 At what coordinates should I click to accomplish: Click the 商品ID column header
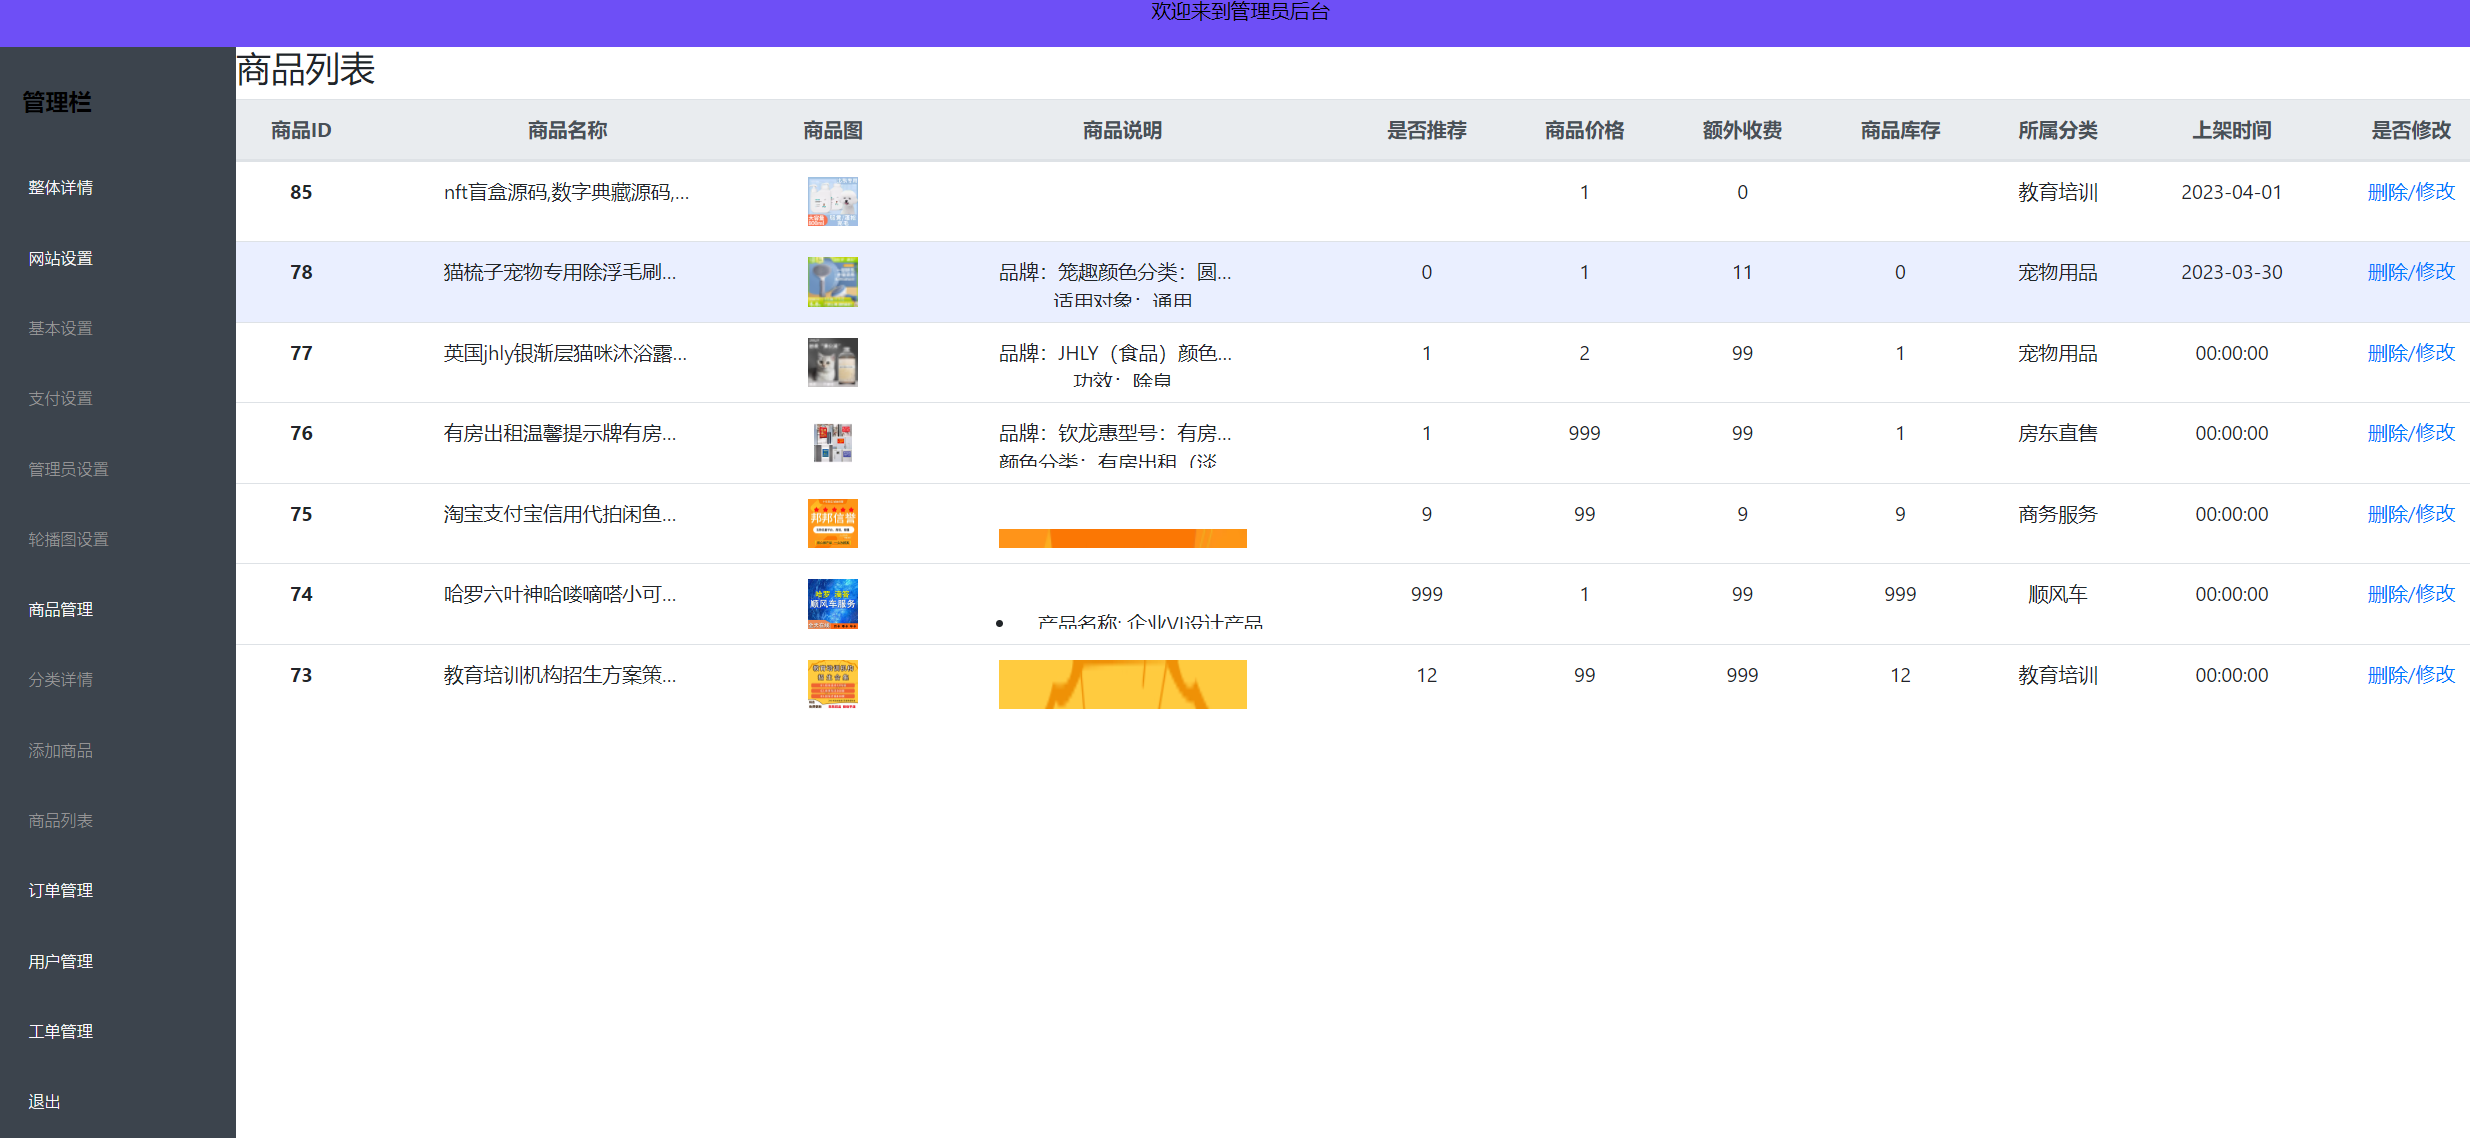pos(300,130)
